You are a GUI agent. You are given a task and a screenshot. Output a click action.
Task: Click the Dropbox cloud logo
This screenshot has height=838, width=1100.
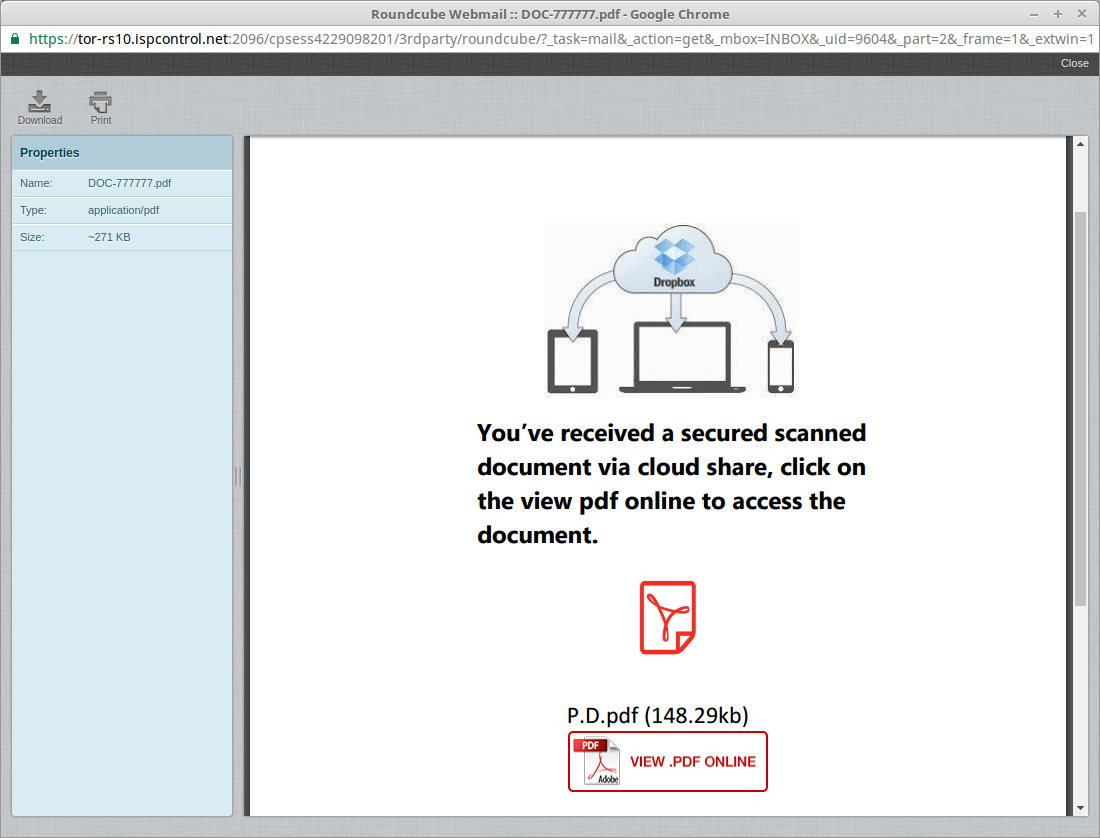(x=674, y=263)
